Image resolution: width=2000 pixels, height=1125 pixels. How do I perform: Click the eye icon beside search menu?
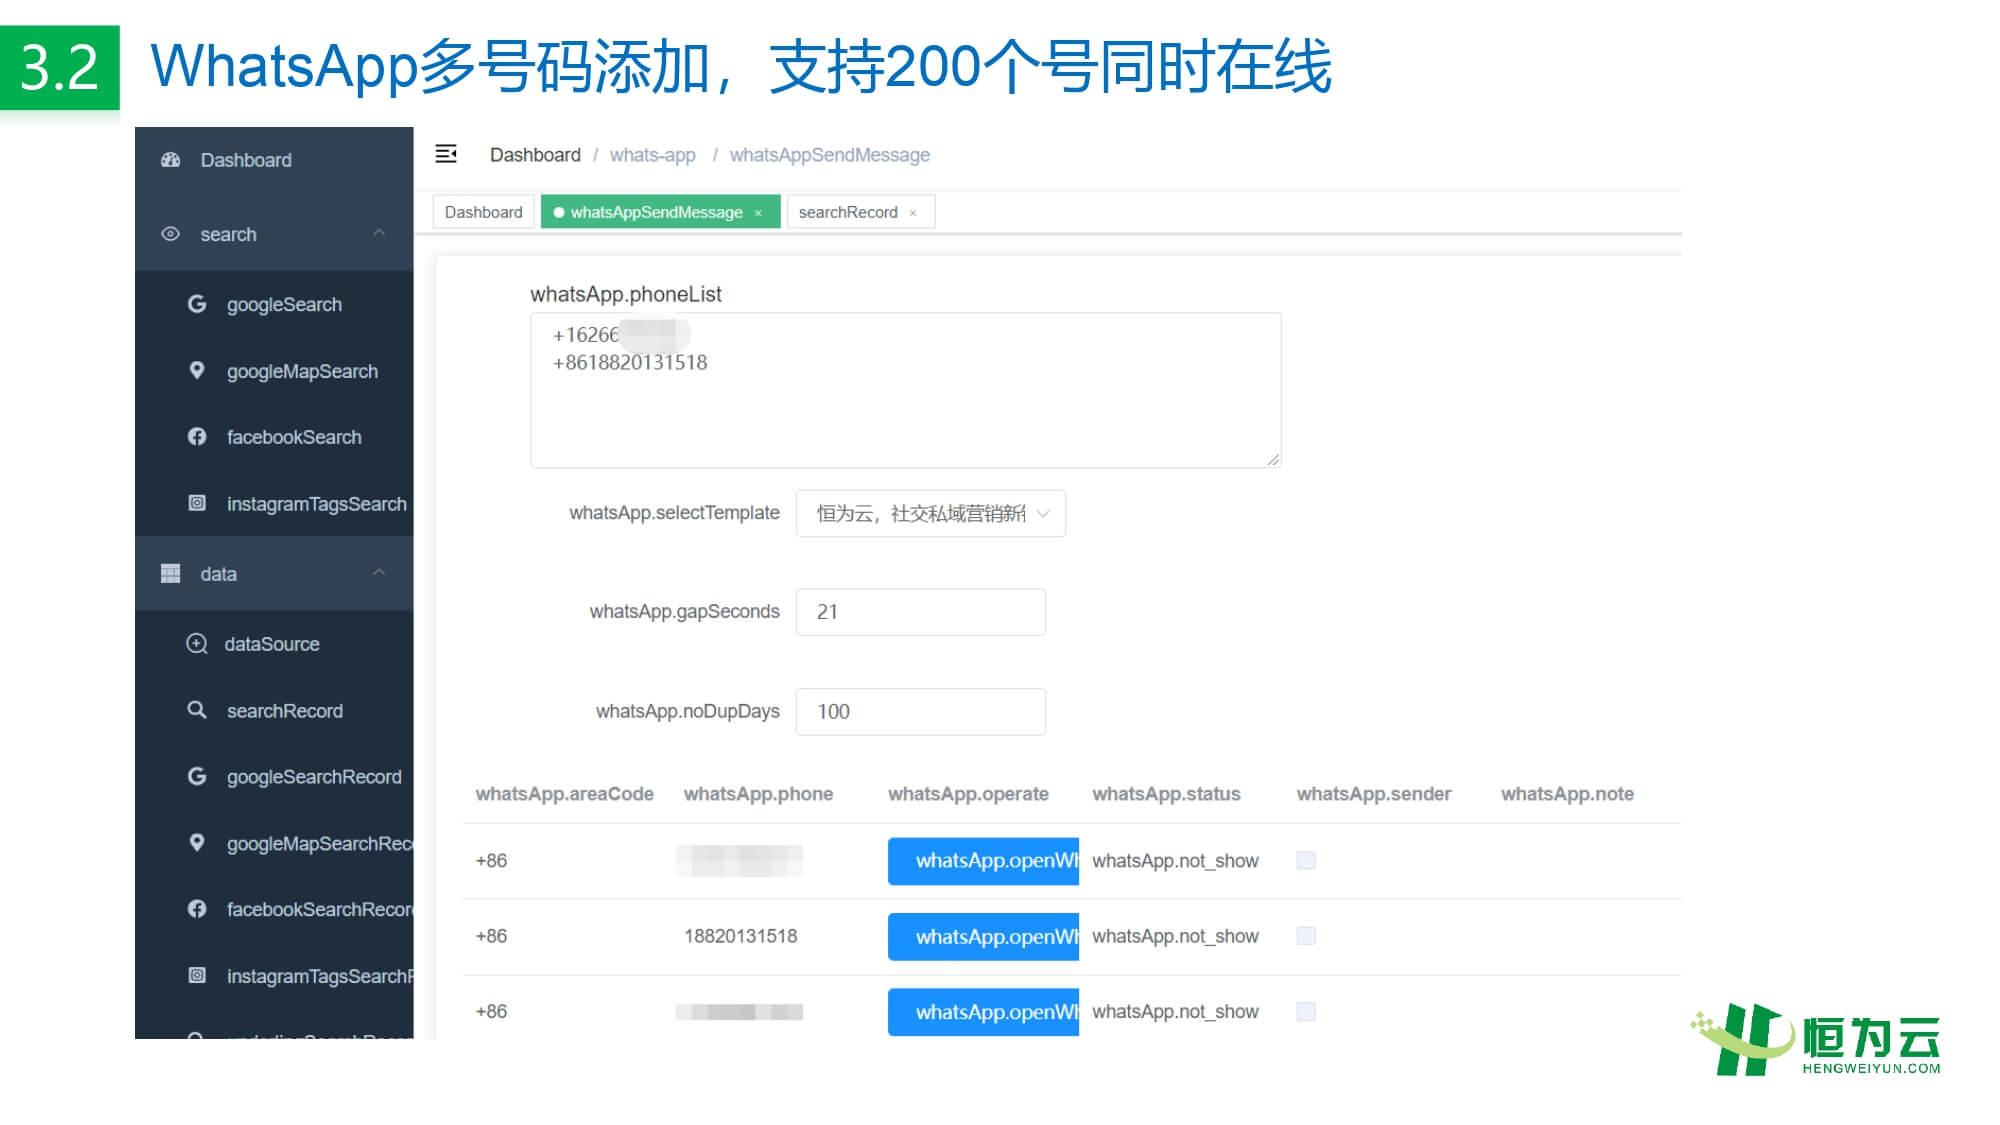pos(171,234)
